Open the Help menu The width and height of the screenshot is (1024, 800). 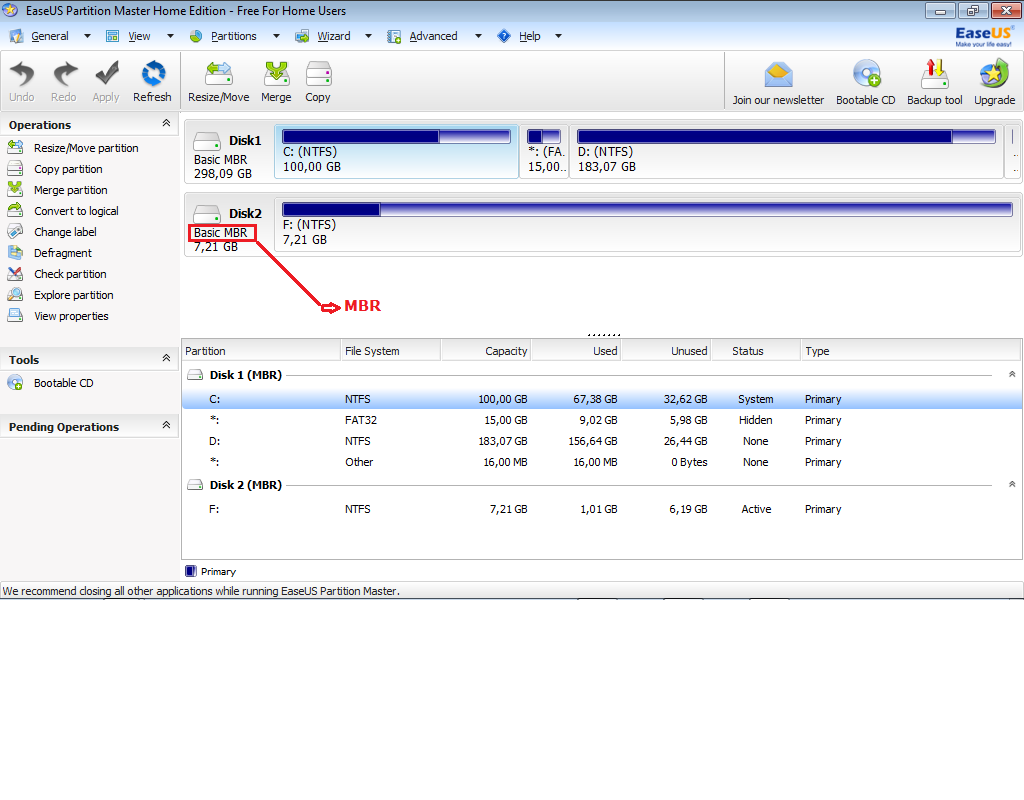(x=530, y=37)
